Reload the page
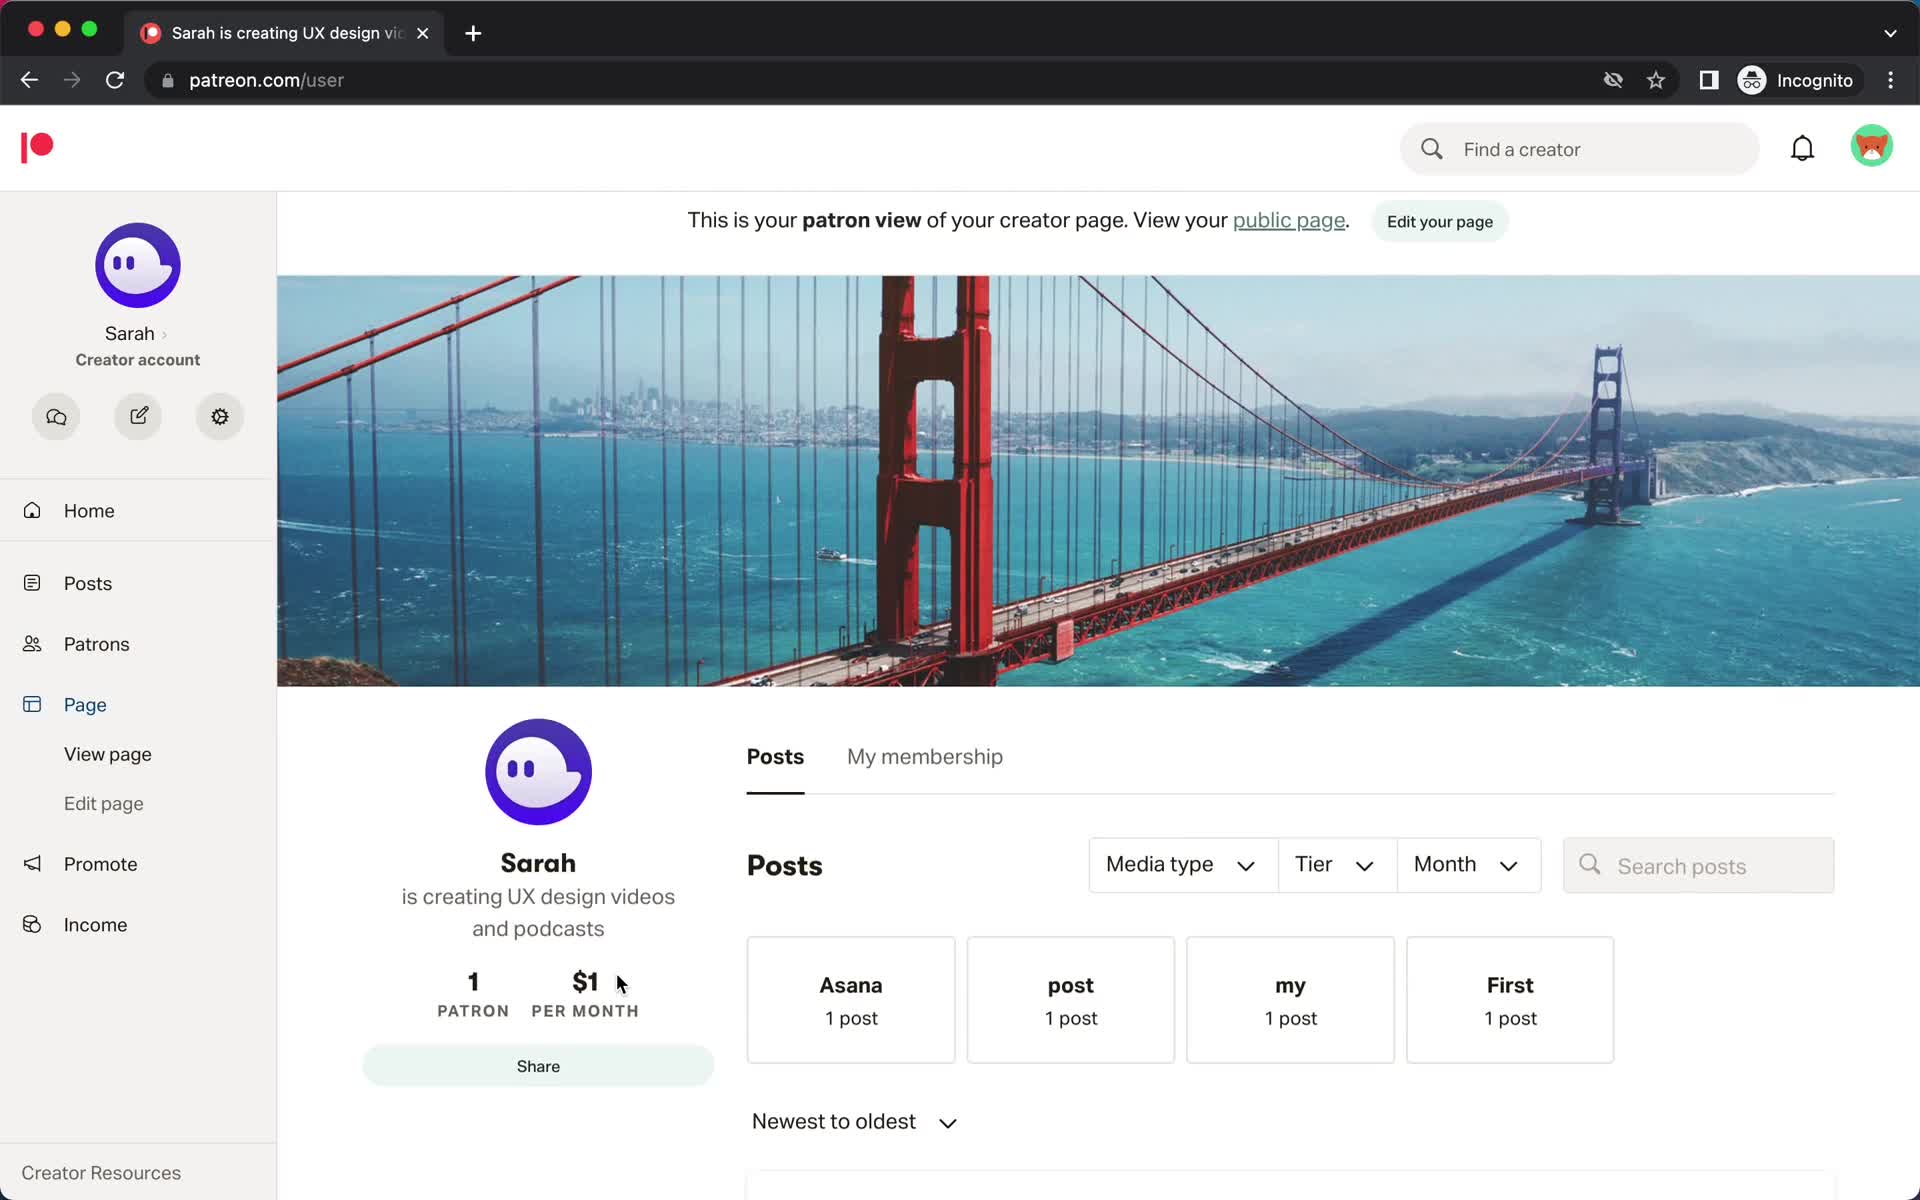Image resolution: width=1920 pixels, height=1200 pixels. coord(115,80)
